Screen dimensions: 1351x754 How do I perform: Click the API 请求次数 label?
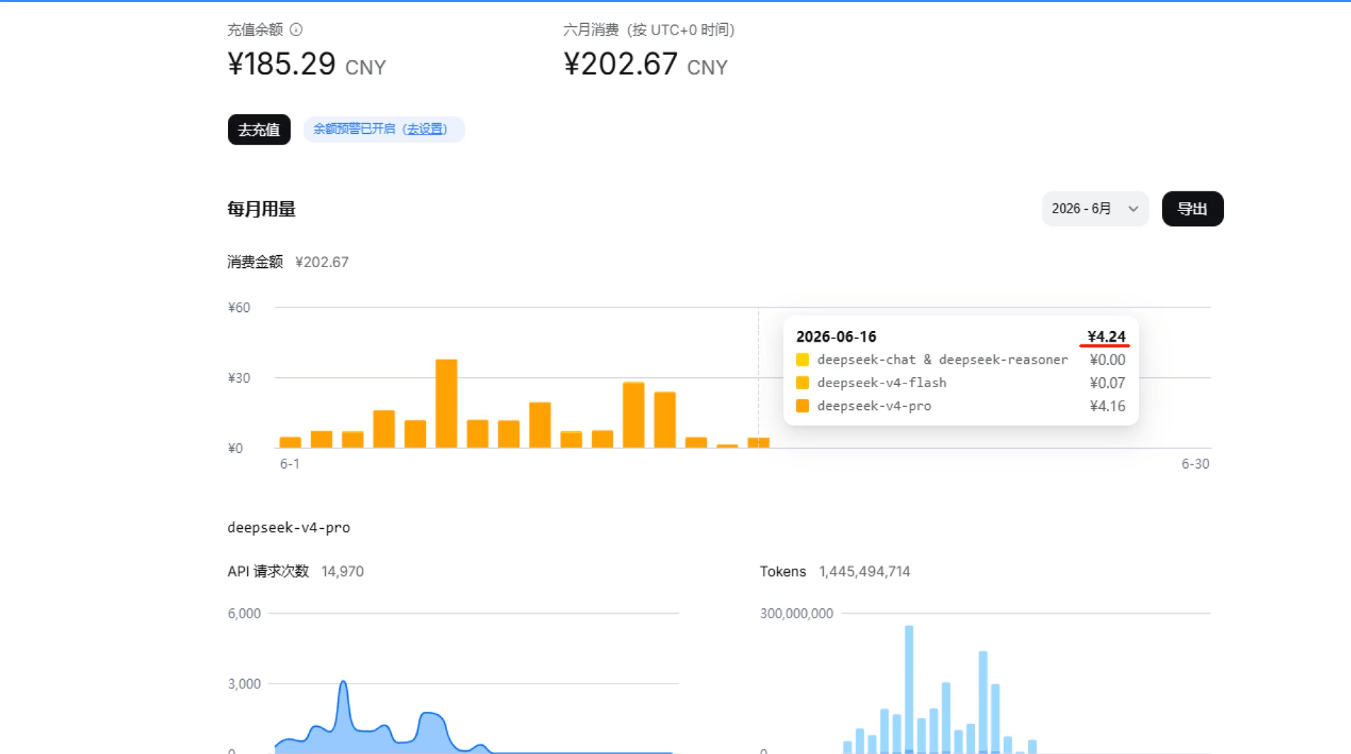coord(268,572)
